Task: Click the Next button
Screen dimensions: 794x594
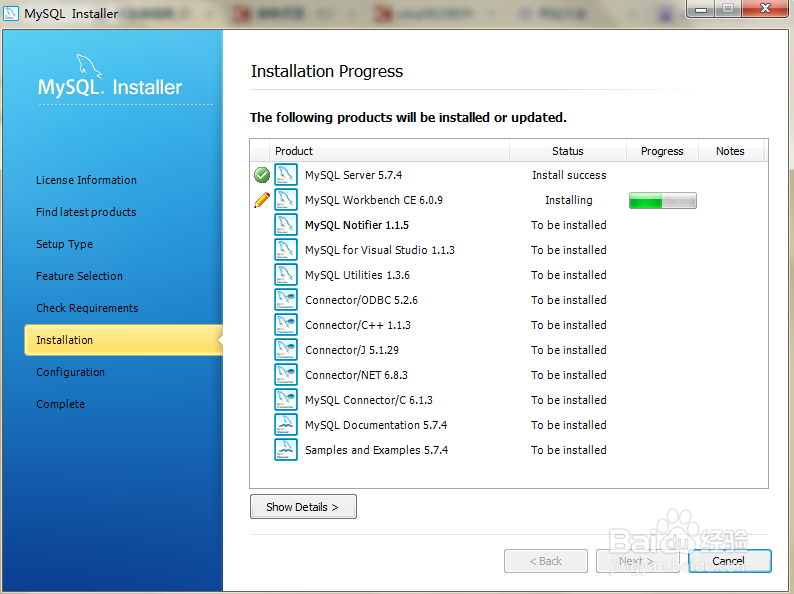Action: [x=638, y=561]
